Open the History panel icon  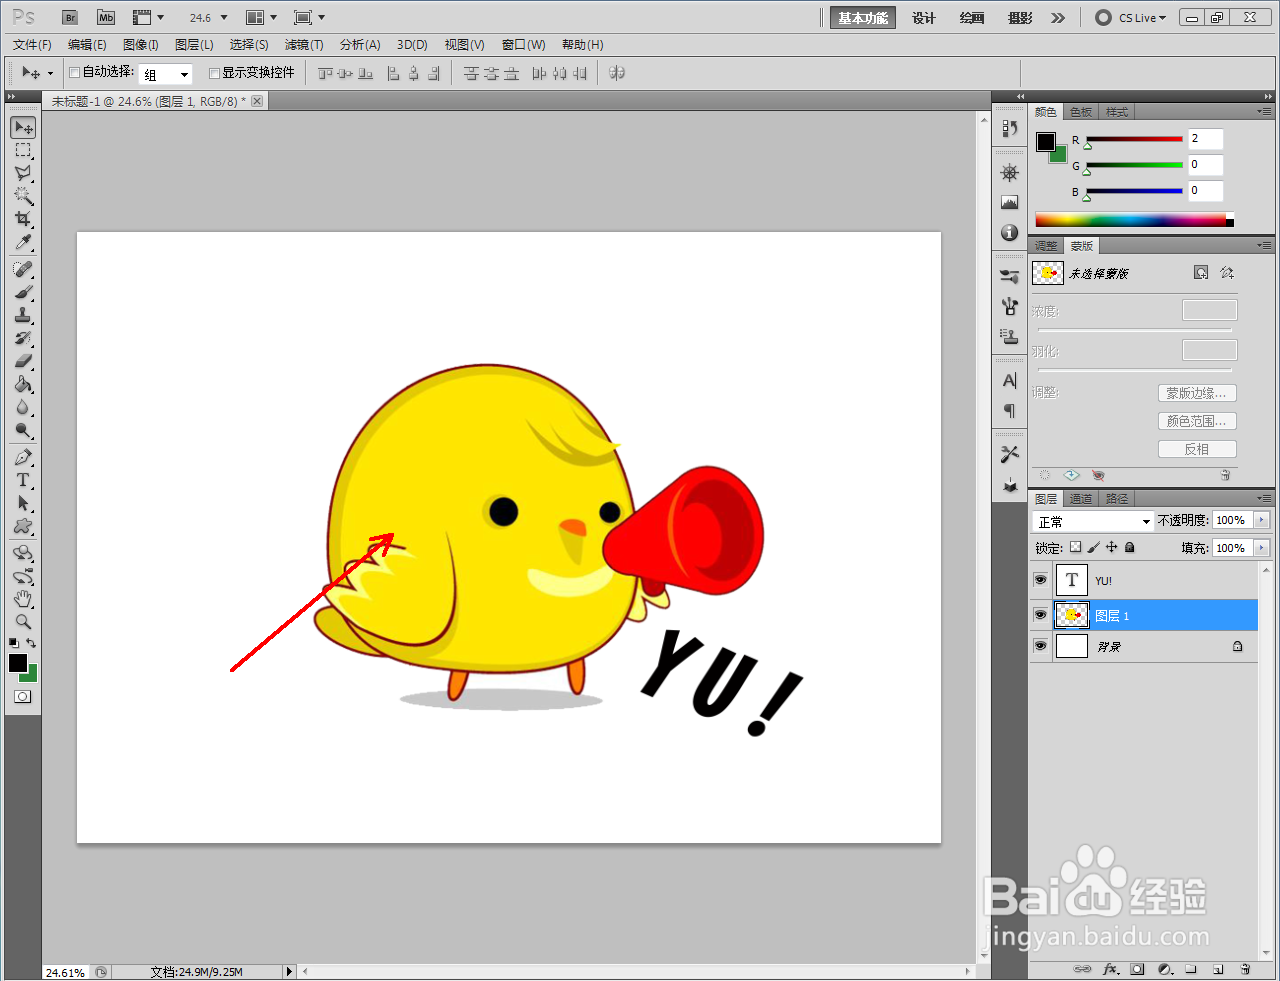pos(1009,128)
